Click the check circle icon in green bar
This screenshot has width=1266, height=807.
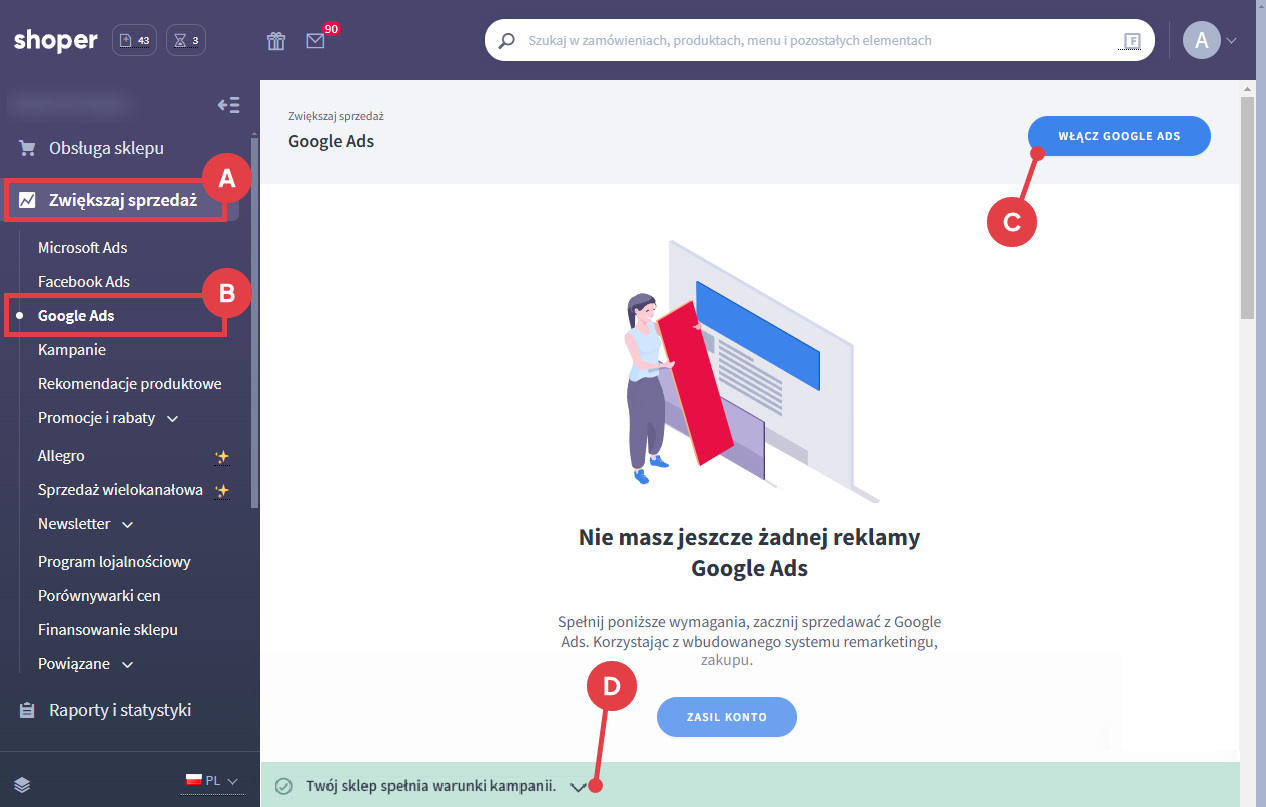(283, 786)
